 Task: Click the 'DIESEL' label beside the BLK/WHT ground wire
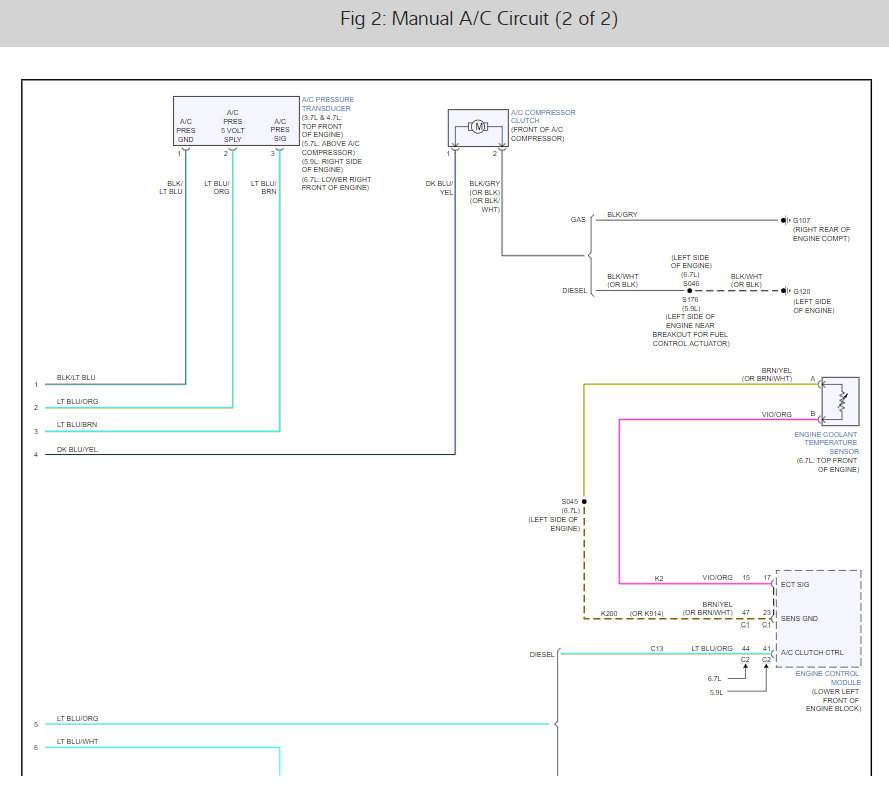(574, 290)
